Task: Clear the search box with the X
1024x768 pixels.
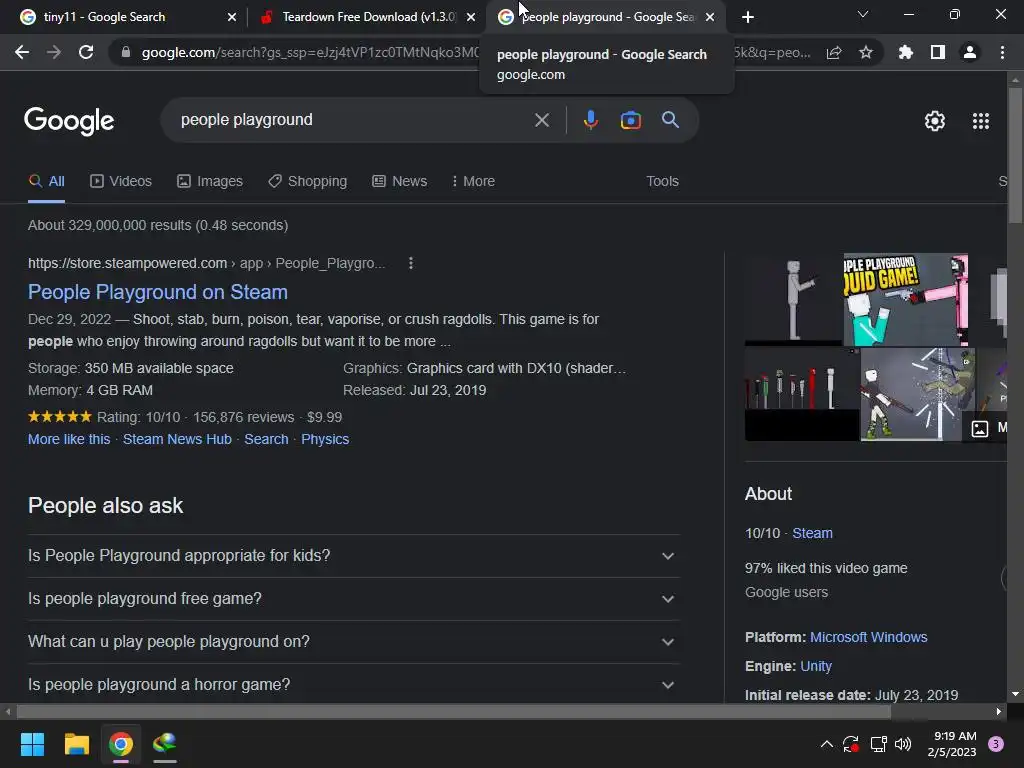Action: 541,120
